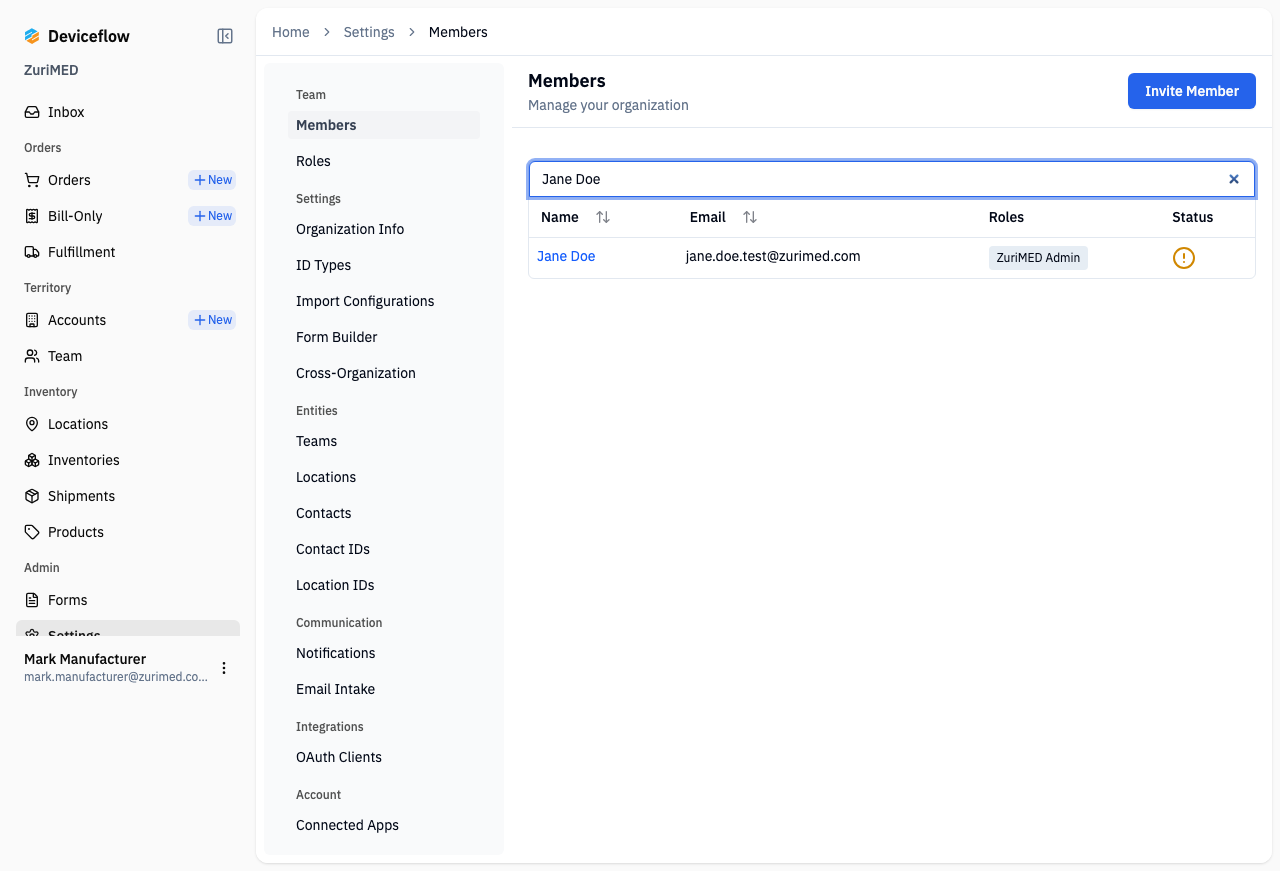Image resolution: width=1280 pixels, height=871 pixels.
Task: Select Members in settings menu
Action: (384, 125)
